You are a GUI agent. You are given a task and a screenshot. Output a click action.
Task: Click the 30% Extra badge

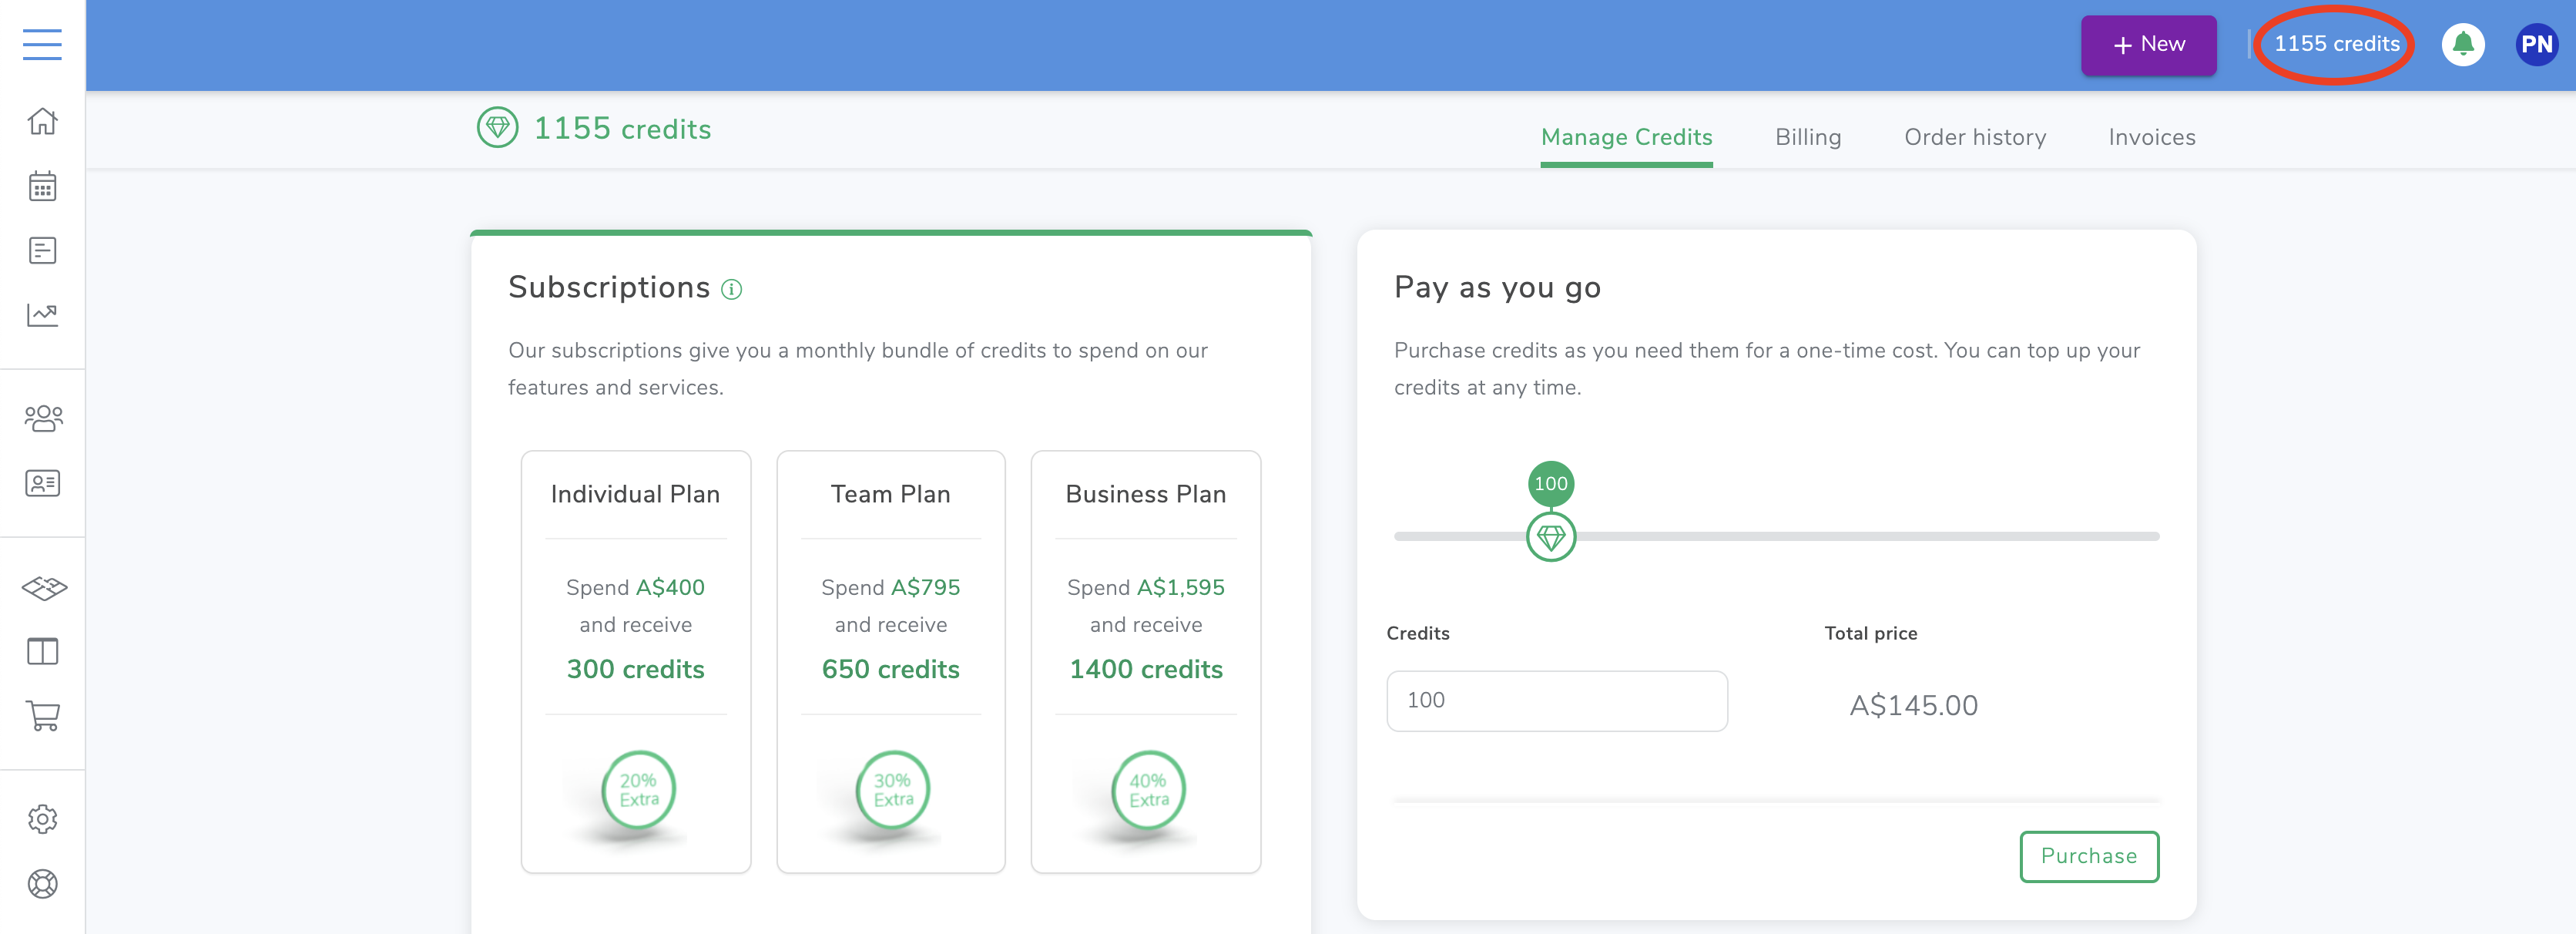pos(892,789)
